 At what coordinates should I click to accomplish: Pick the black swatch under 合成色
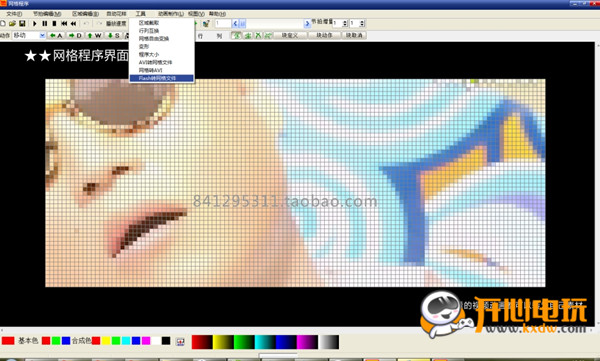pos(166,341)
